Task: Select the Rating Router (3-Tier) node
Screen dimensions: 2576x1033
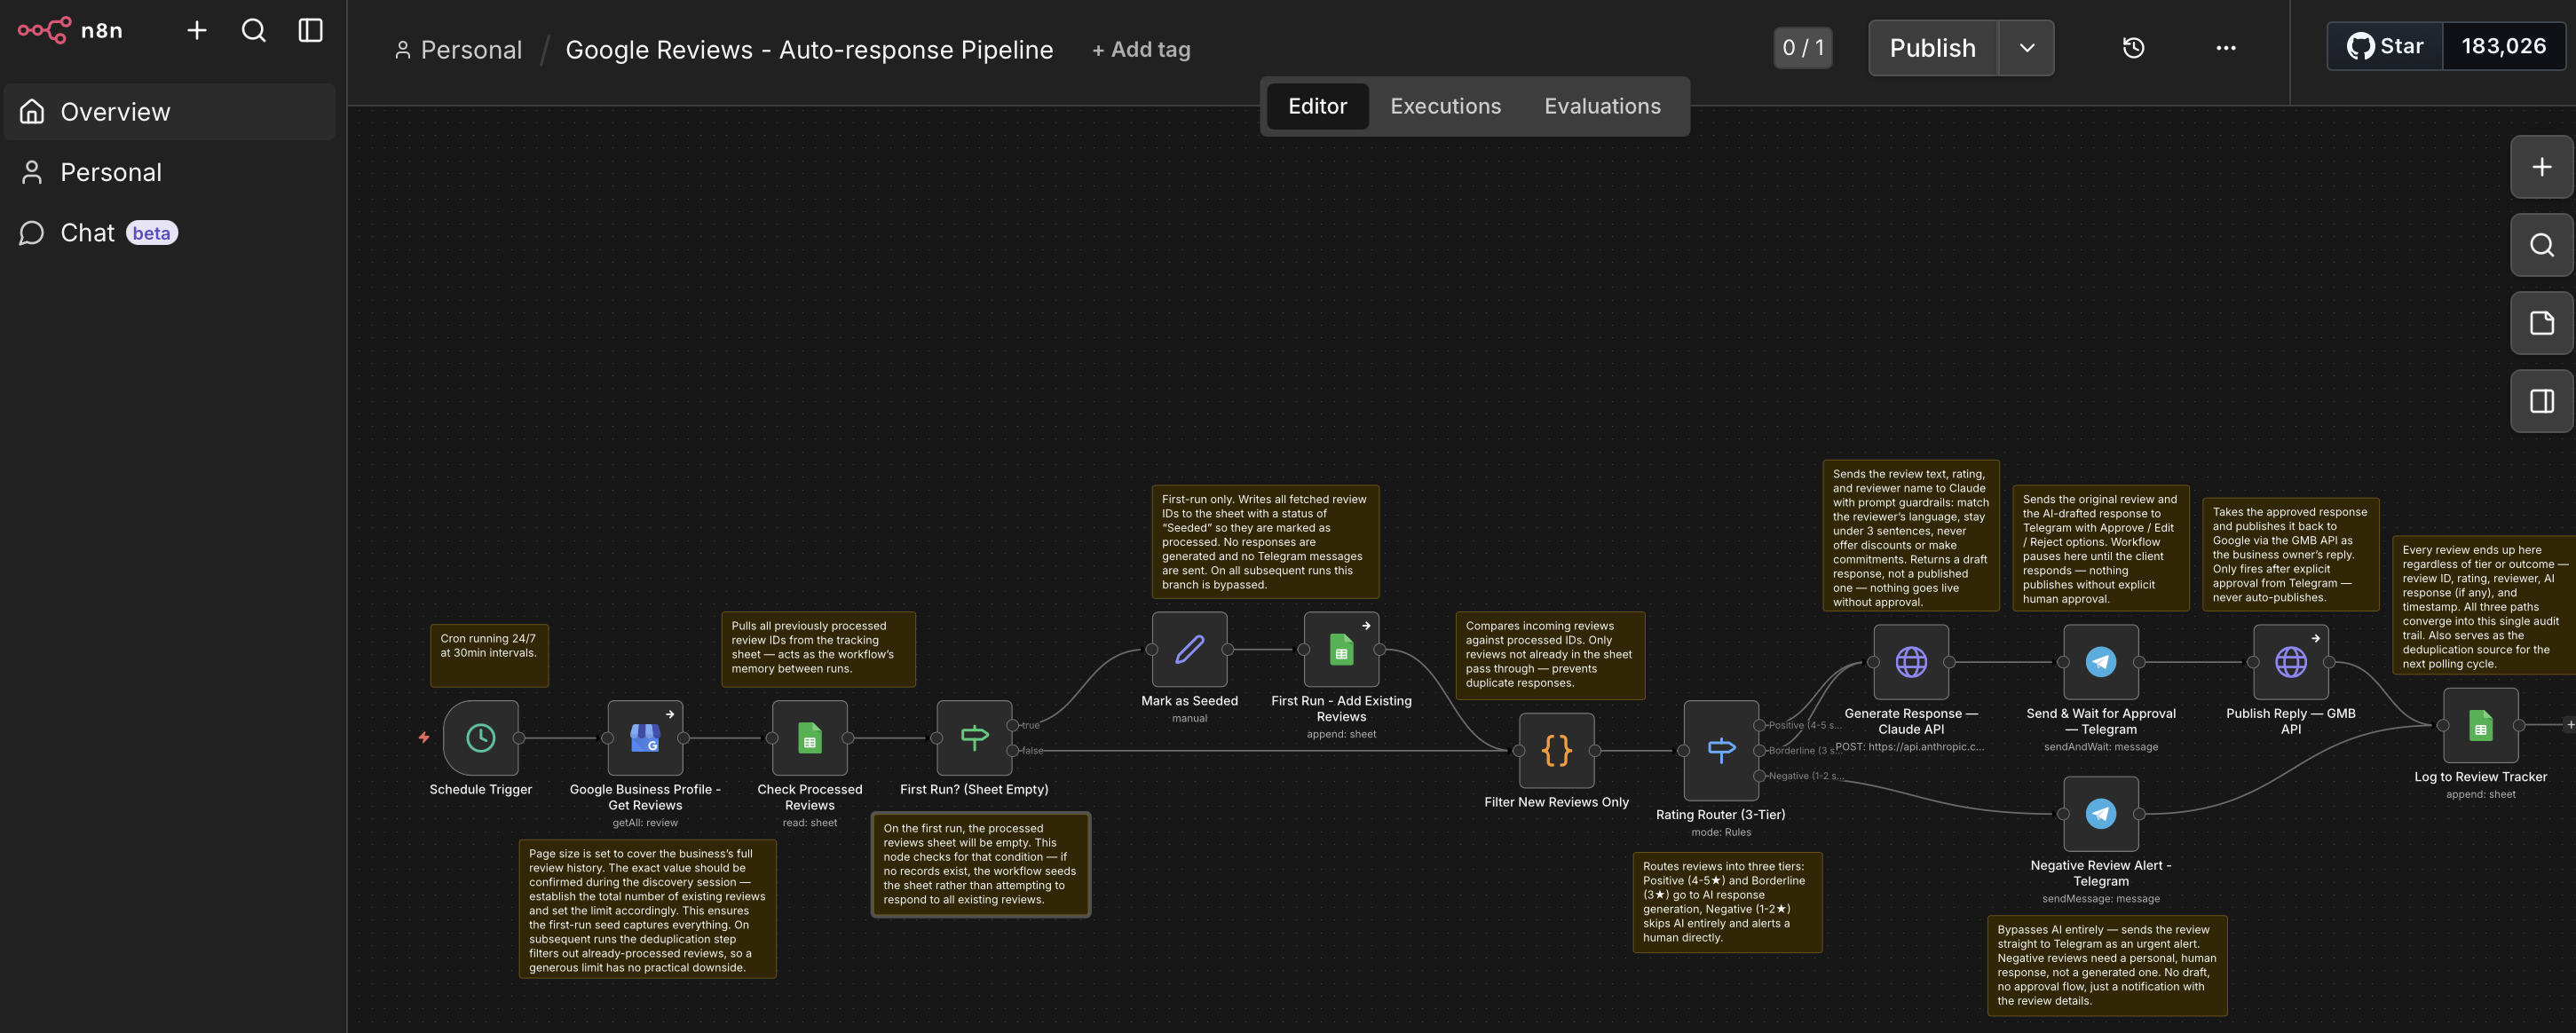Action: 1721,751
